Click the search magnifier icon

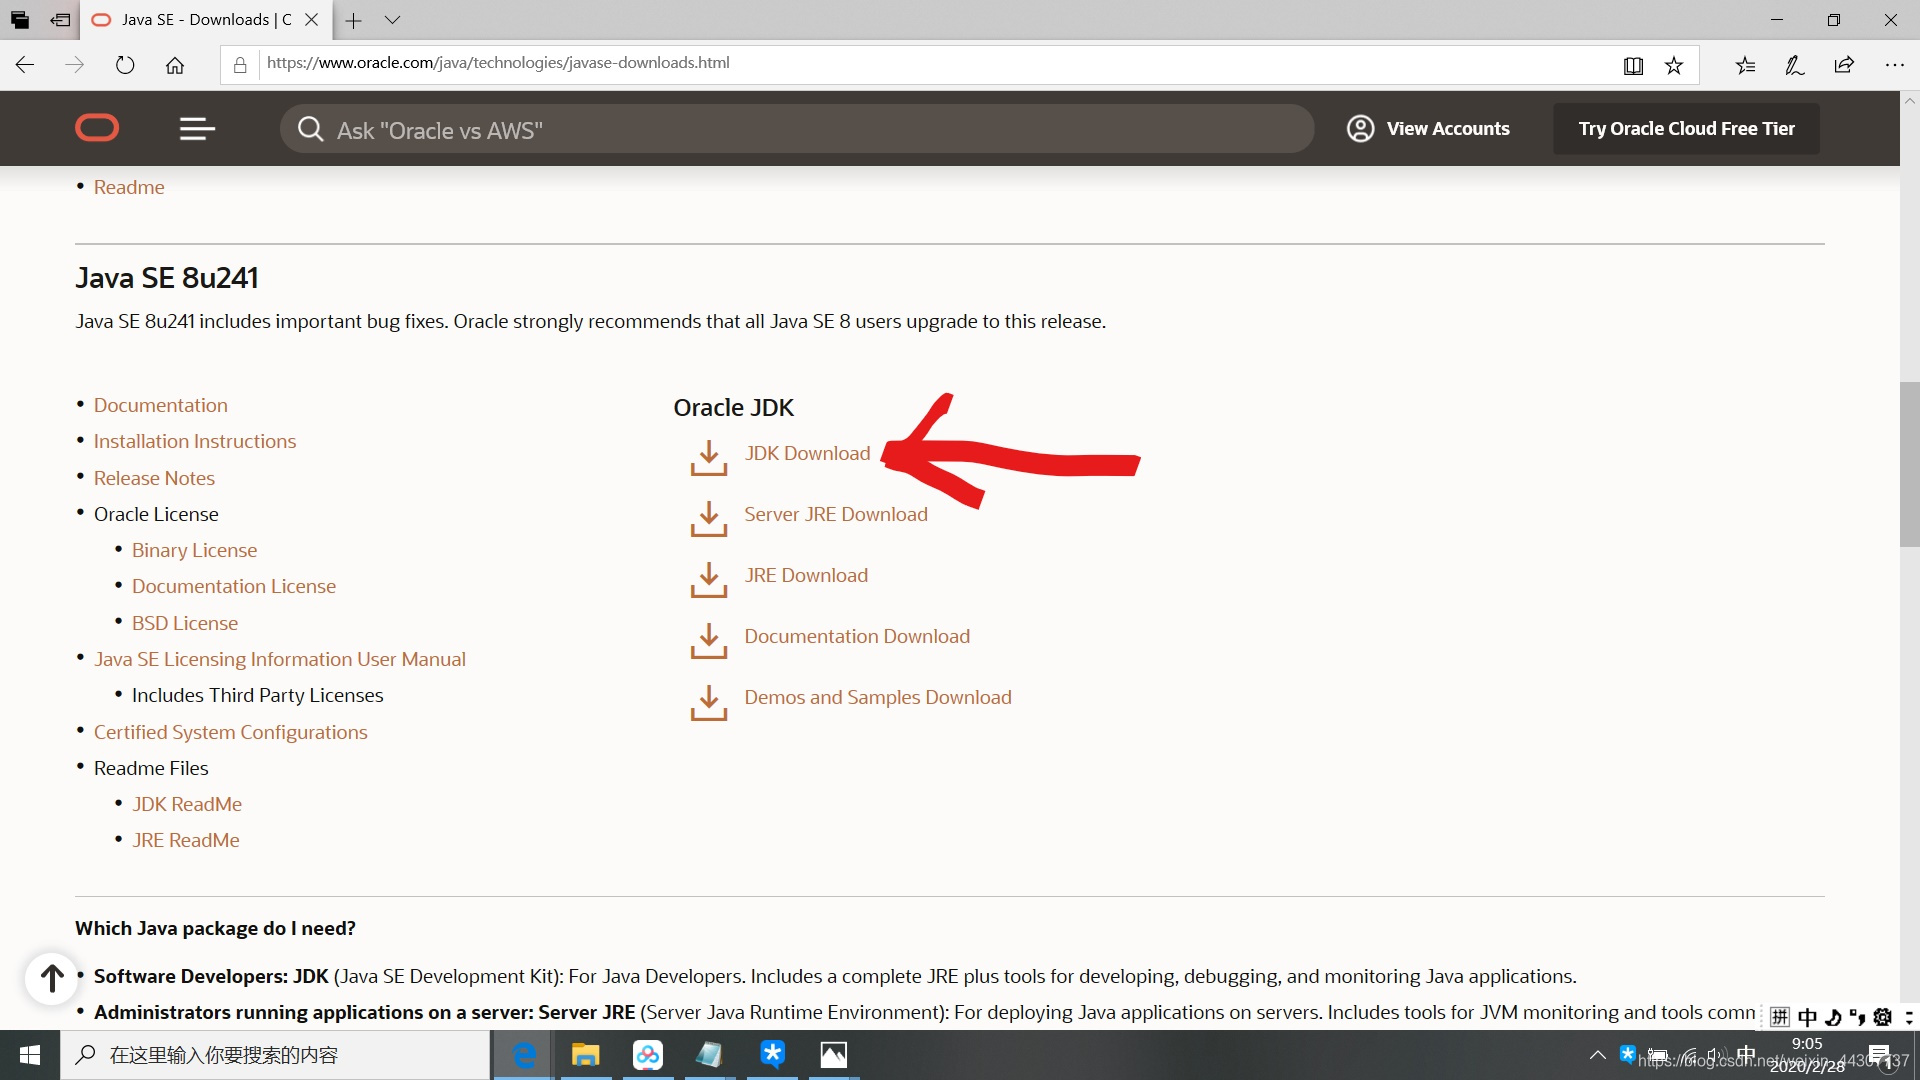311,129
